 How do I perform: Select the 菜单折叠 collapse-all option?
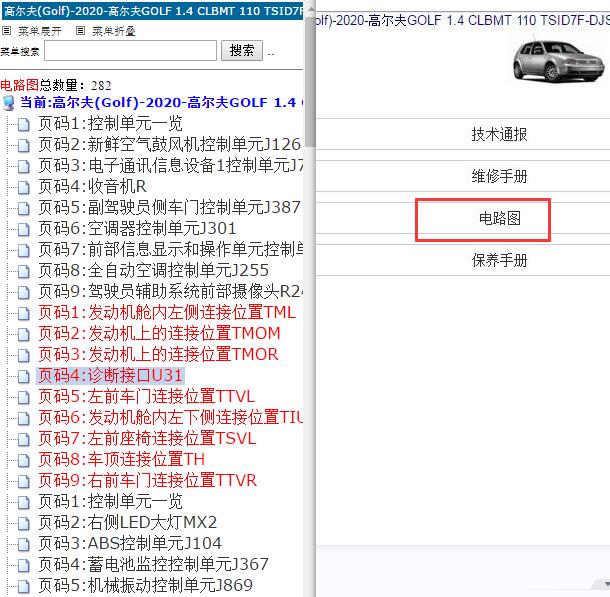(114, 31)
